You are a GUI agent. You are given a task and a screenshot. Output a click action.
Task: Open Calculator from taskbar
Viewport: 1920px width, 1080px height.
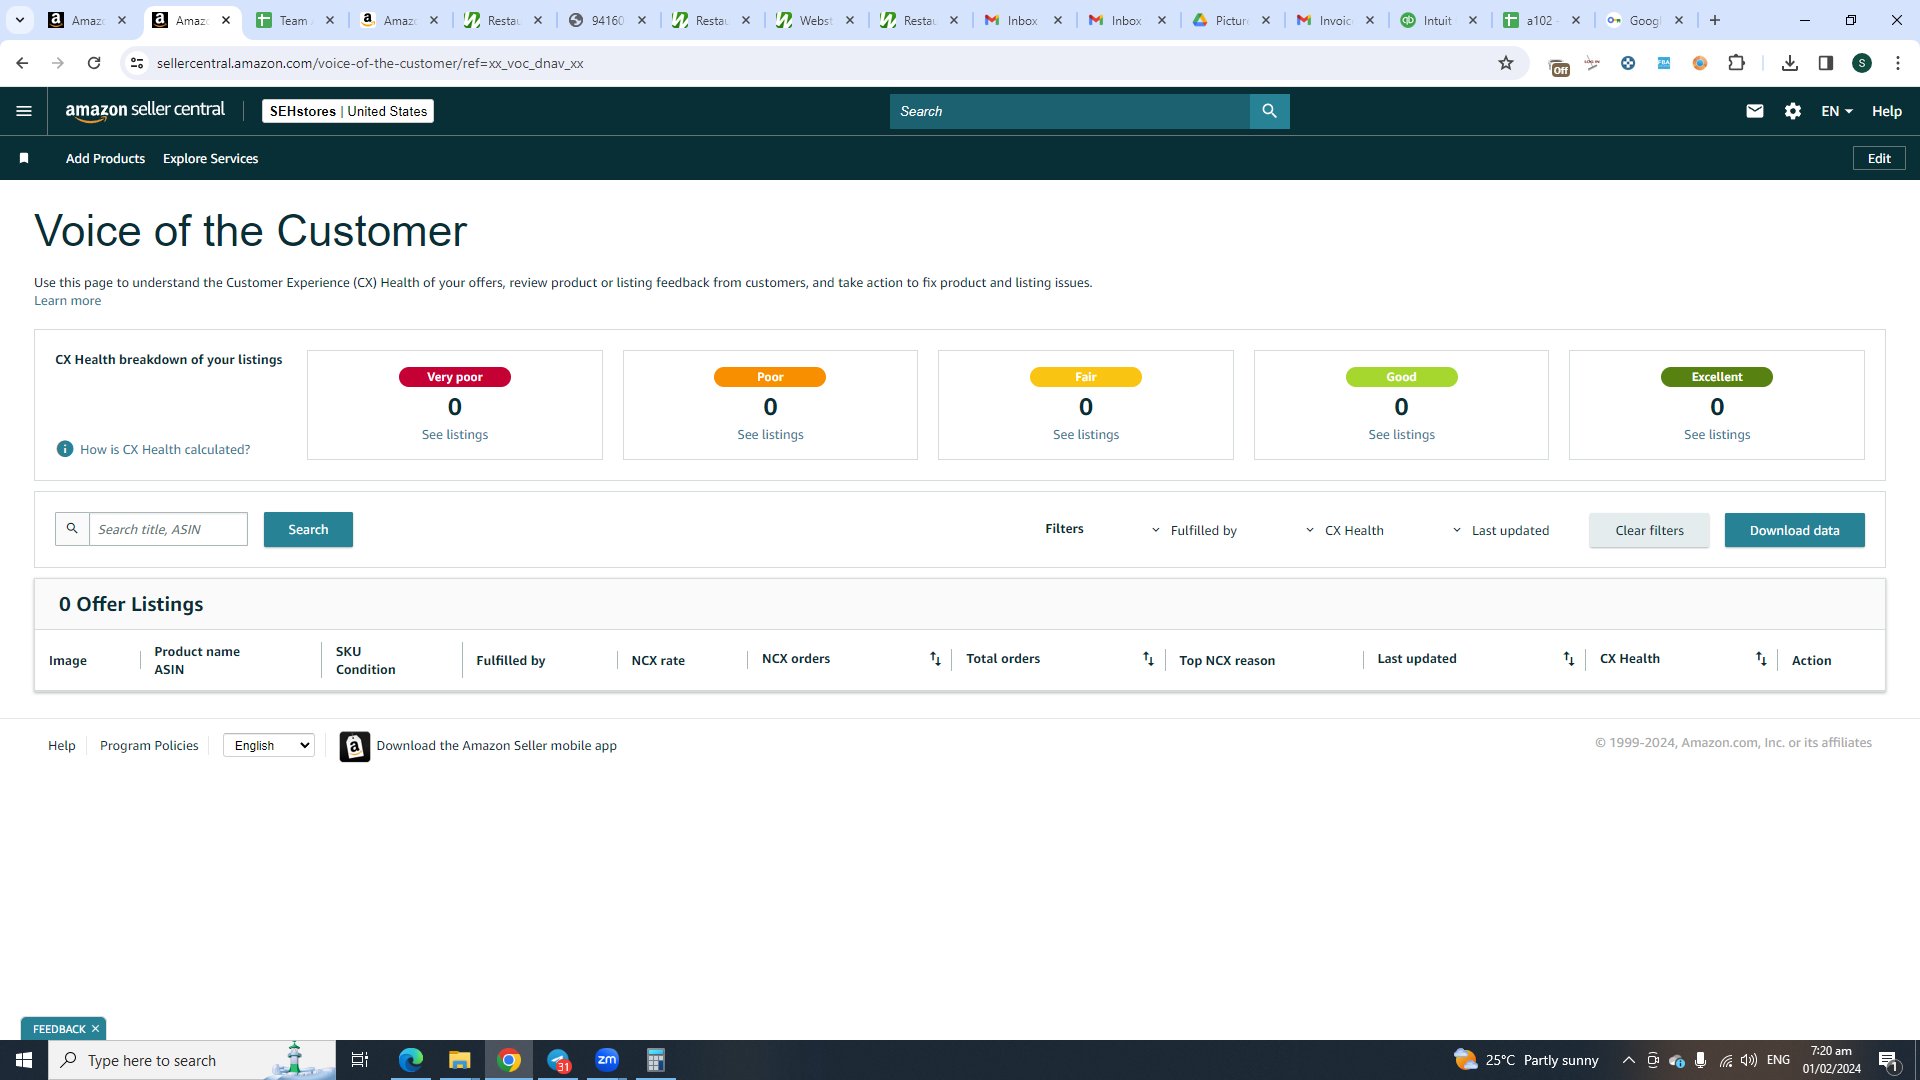click(656, 1060)
